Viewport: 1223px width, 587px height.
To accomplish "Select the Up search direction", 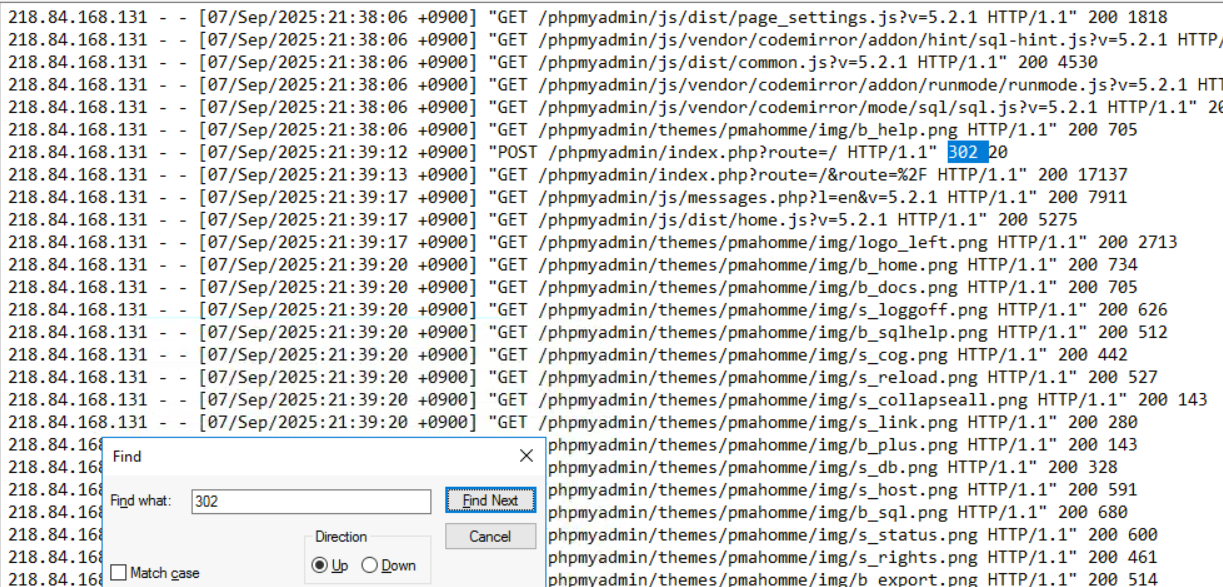I will point(320,565).
